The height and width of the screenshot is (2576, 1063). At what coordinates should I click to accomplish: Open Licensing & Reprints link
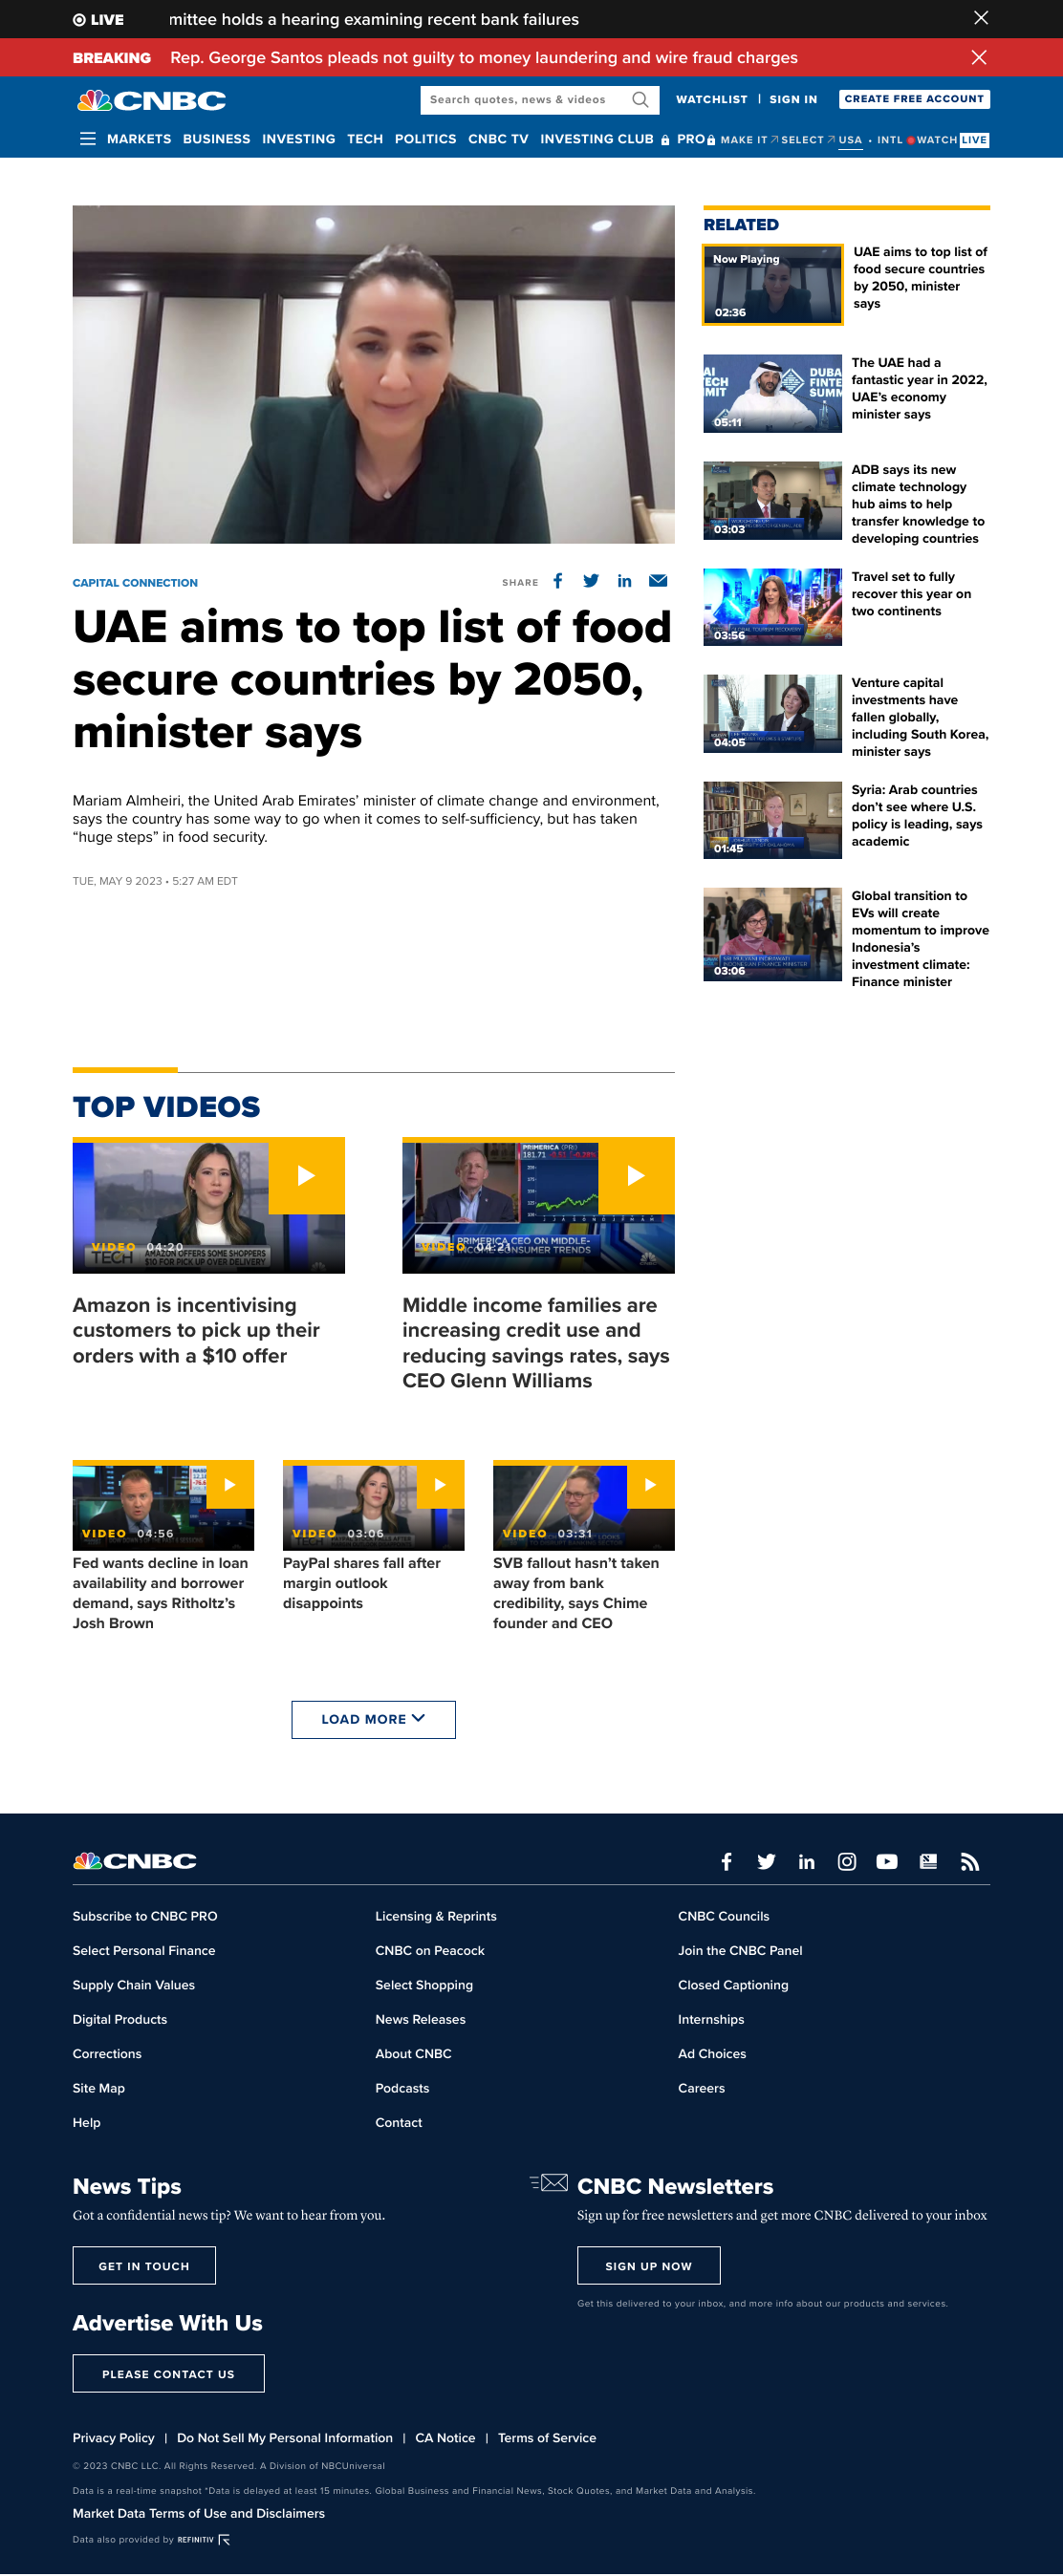(x=436, y=1916)
